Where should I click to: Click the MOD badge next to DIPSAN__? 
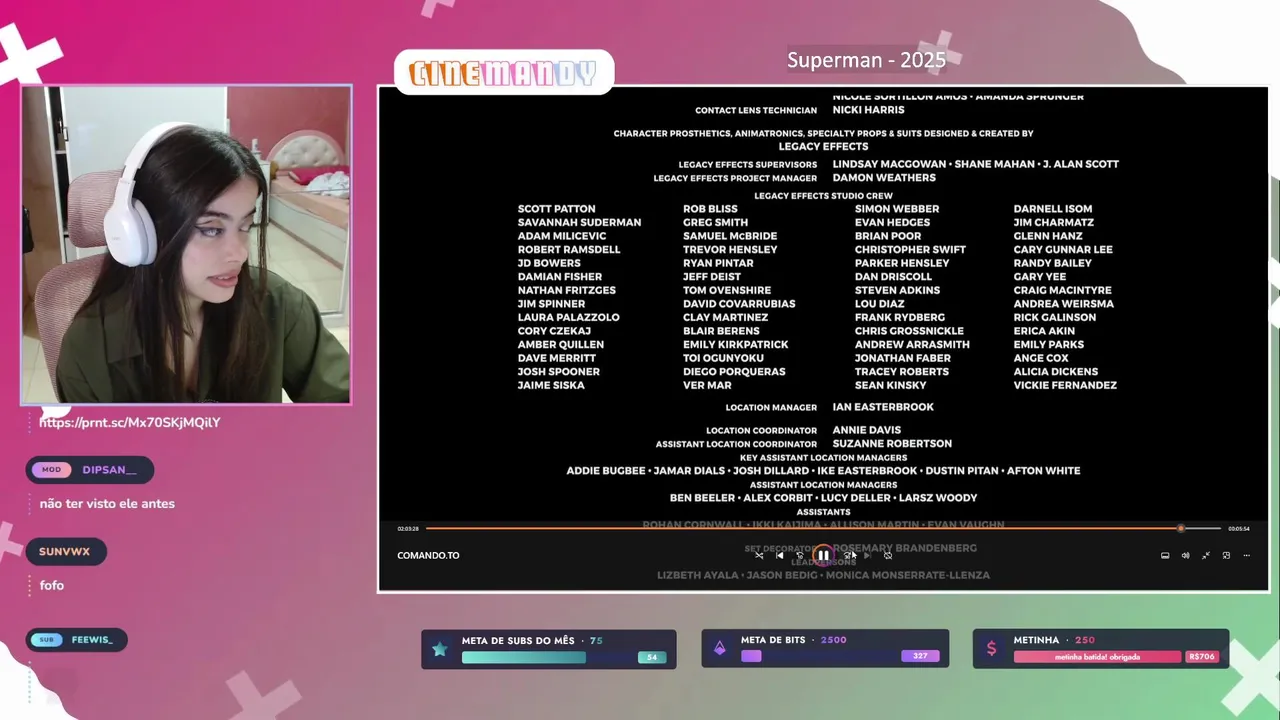point(51,469)
